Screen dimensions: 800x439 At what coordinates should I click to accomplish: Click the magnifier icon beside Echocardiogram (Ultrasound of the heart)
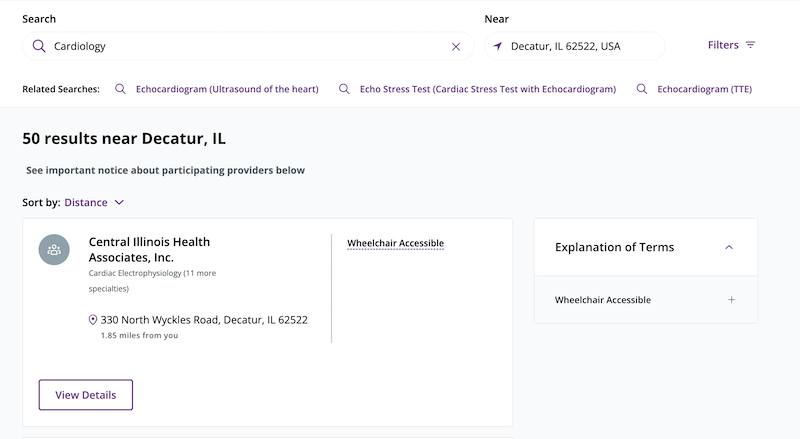coord(120,89)
